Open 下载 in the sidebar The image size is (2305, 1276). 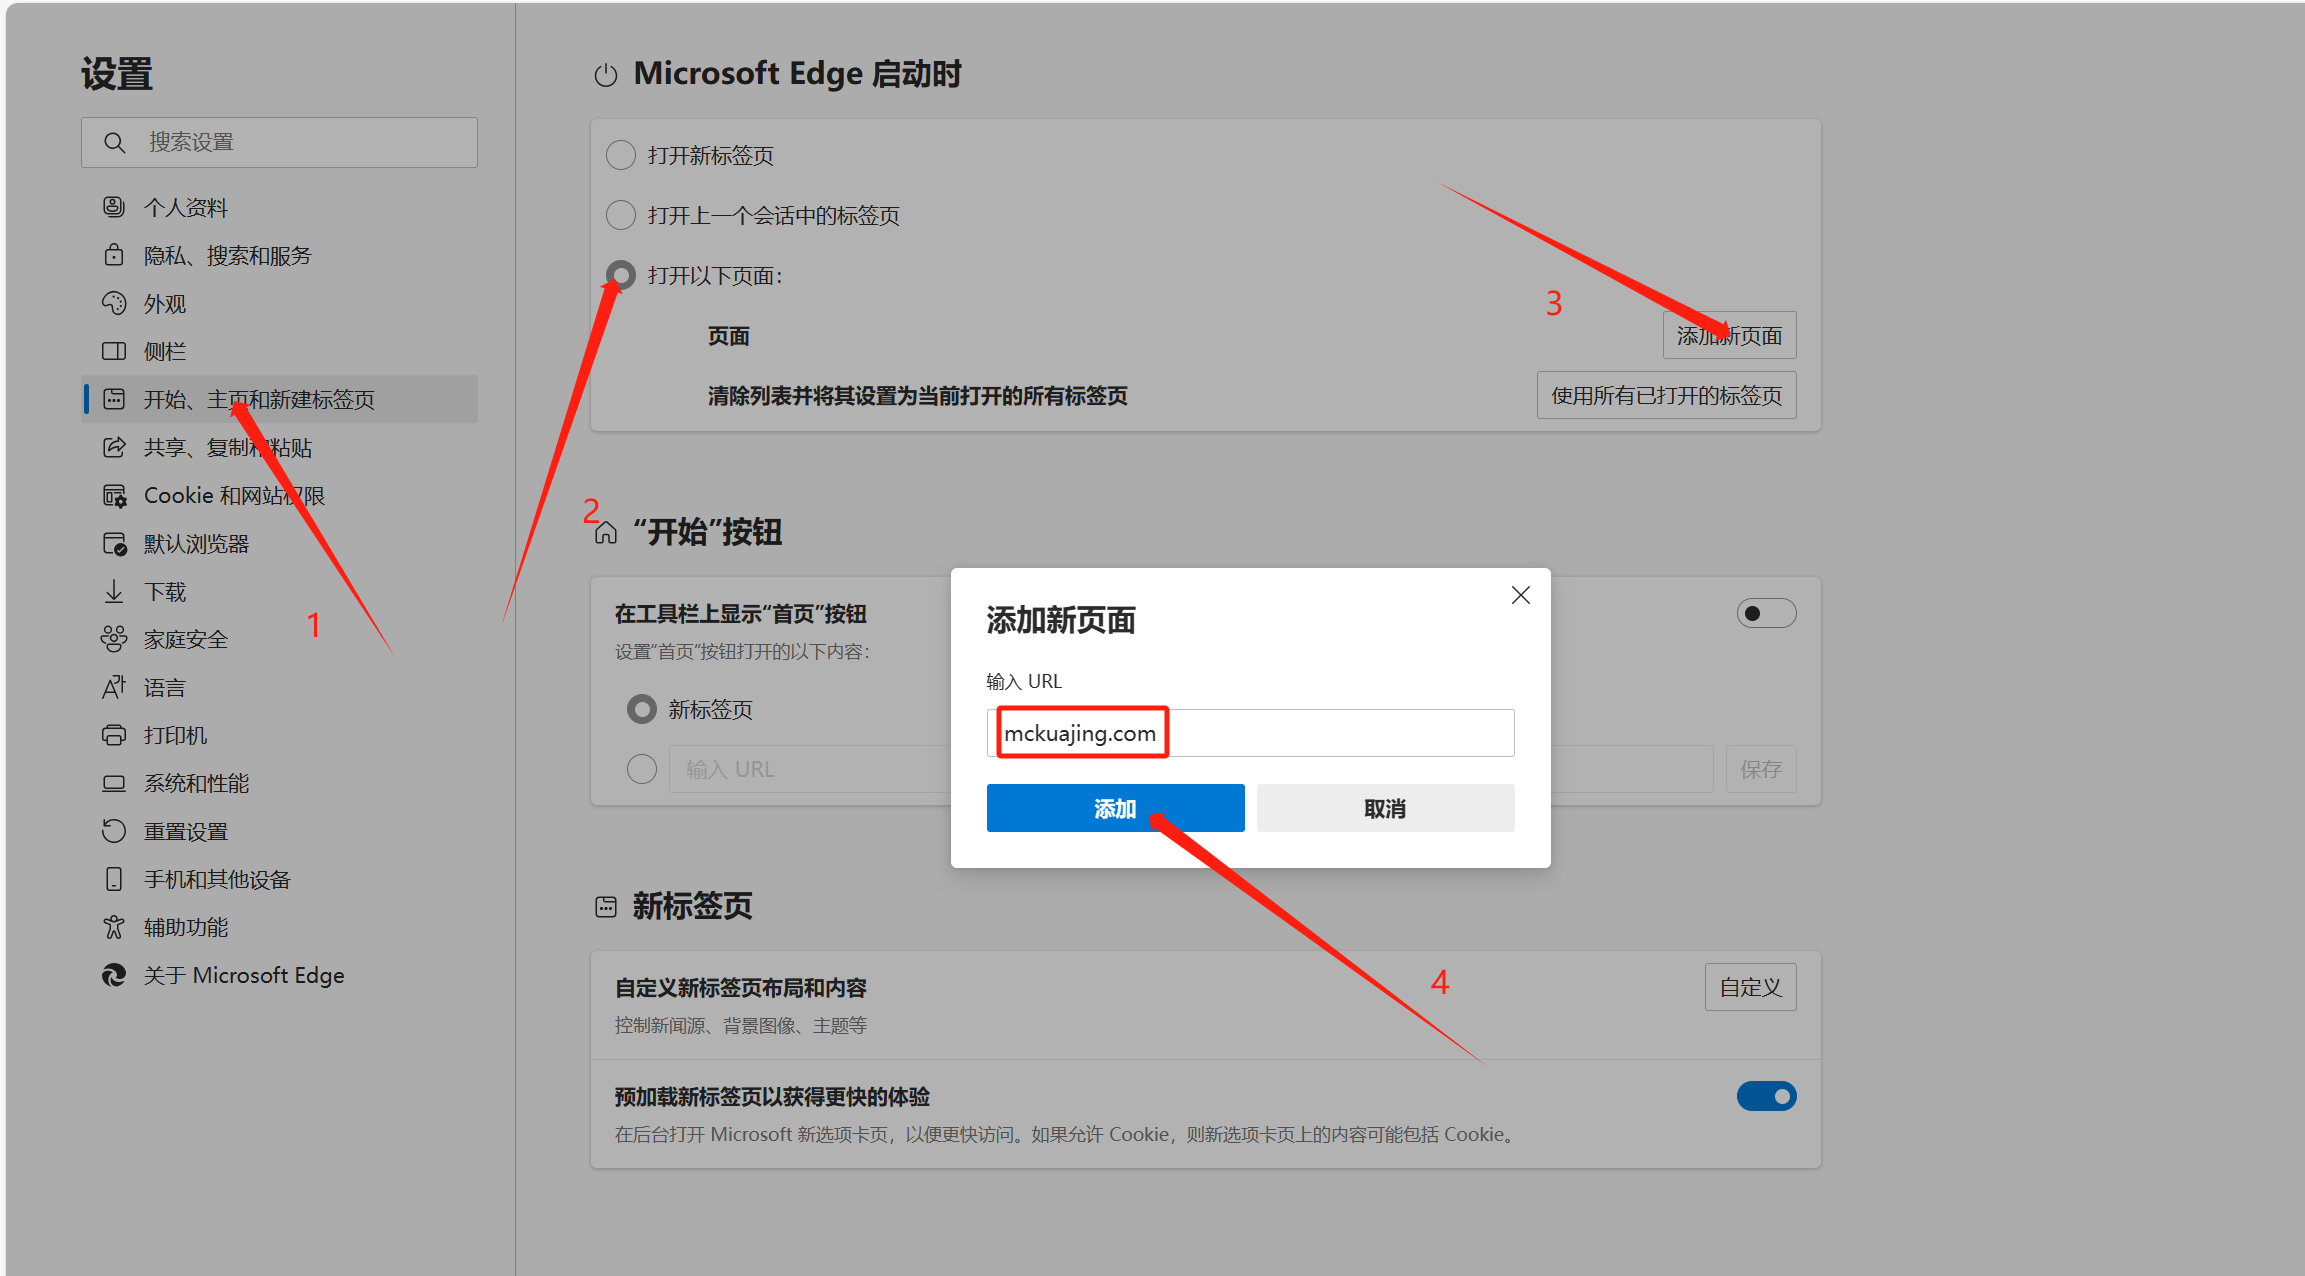[280, 591]
